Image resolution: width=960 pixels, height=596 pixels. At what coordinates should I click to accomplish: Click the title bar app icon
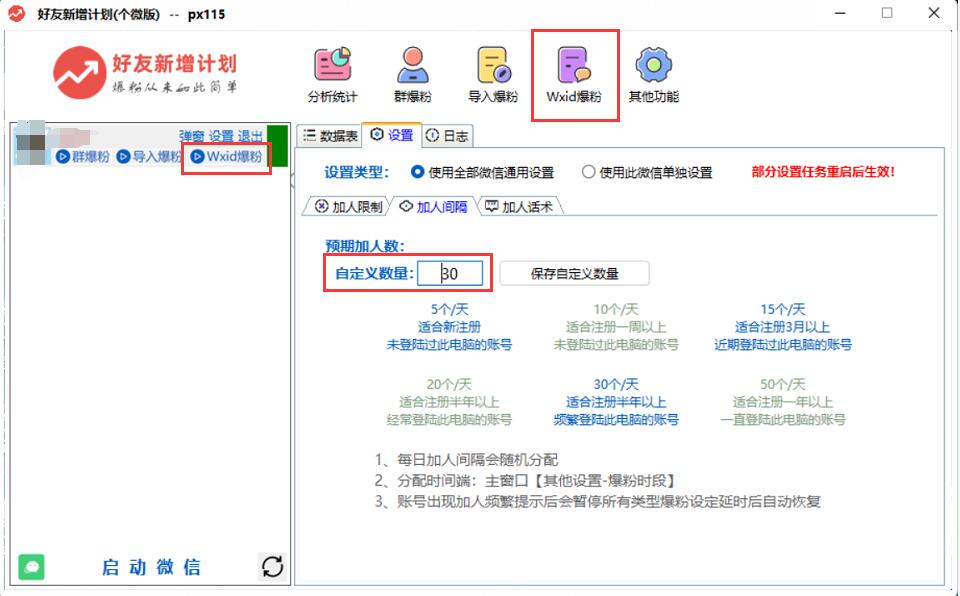[x=17, y=13]
